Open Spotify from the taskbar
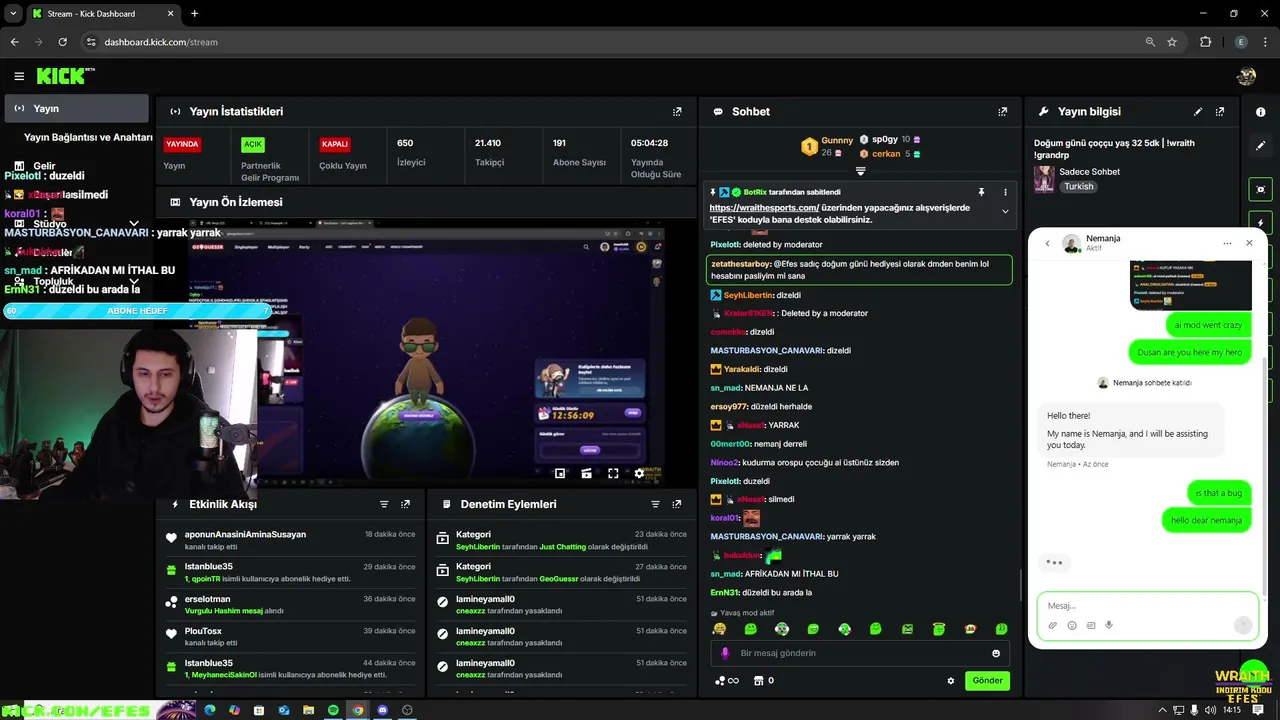Image resolution: width=1280 pixels, height=720 pixels. point(333,710)
